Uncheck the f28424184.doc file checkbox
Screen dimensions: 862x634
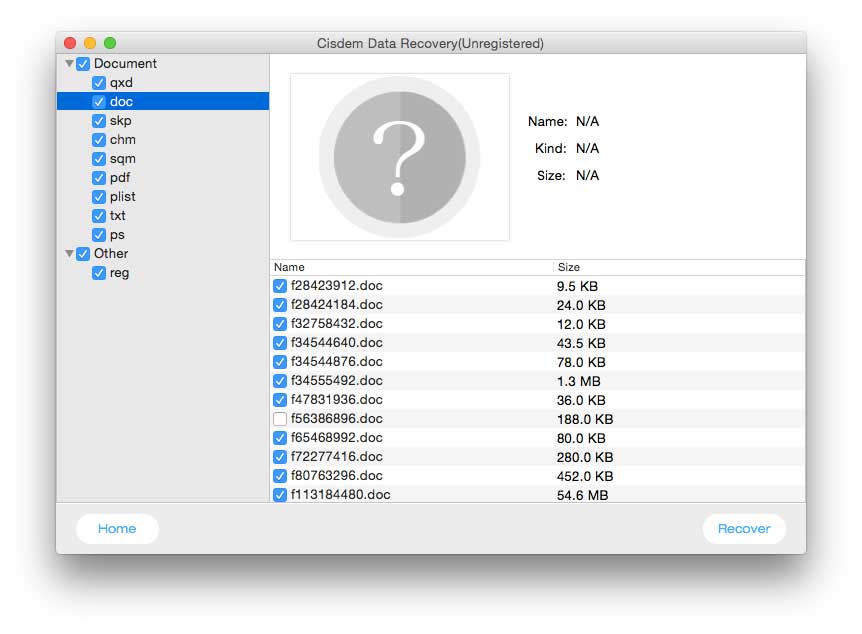pyautogui.click(x=280, y=305)
